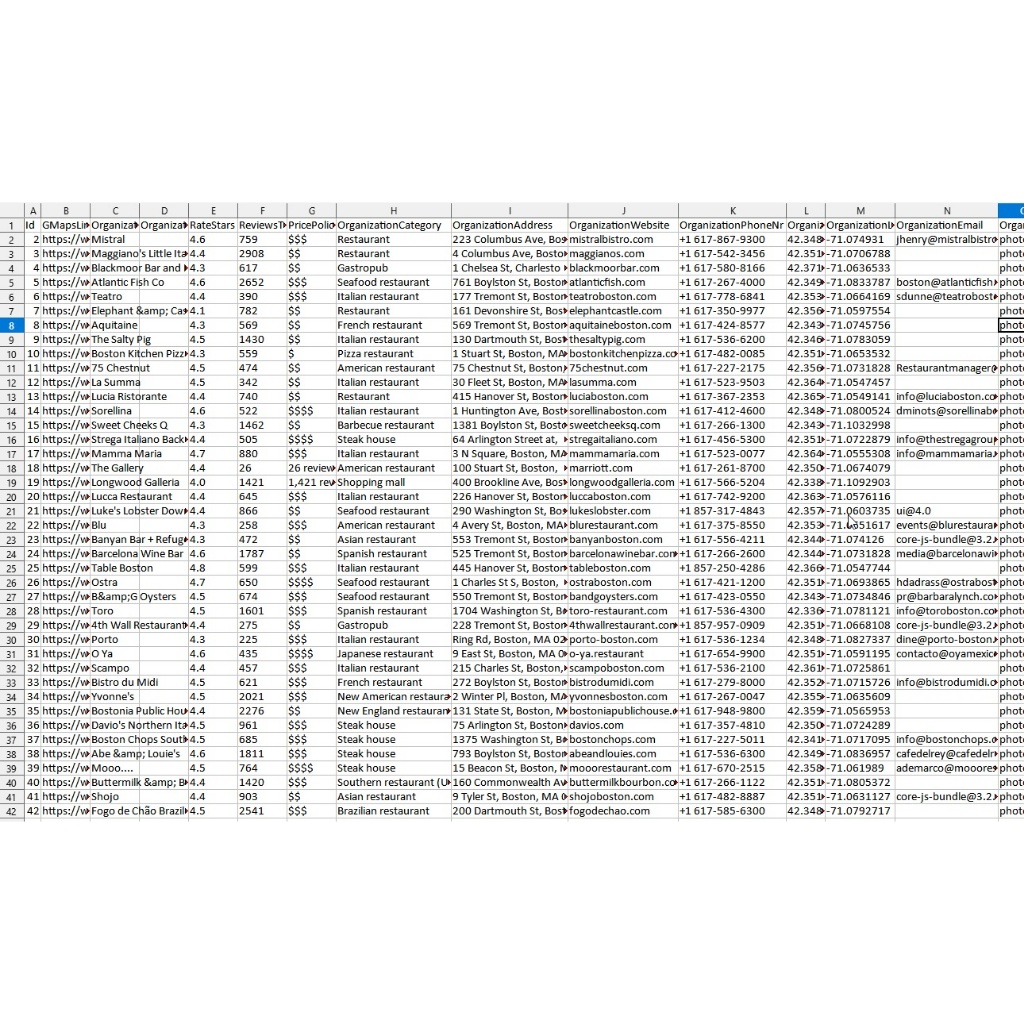This screenshot has height=1024, width=1024.
Task: Click the OrganizationPhoneNr header cell
Action: (732, 225)
